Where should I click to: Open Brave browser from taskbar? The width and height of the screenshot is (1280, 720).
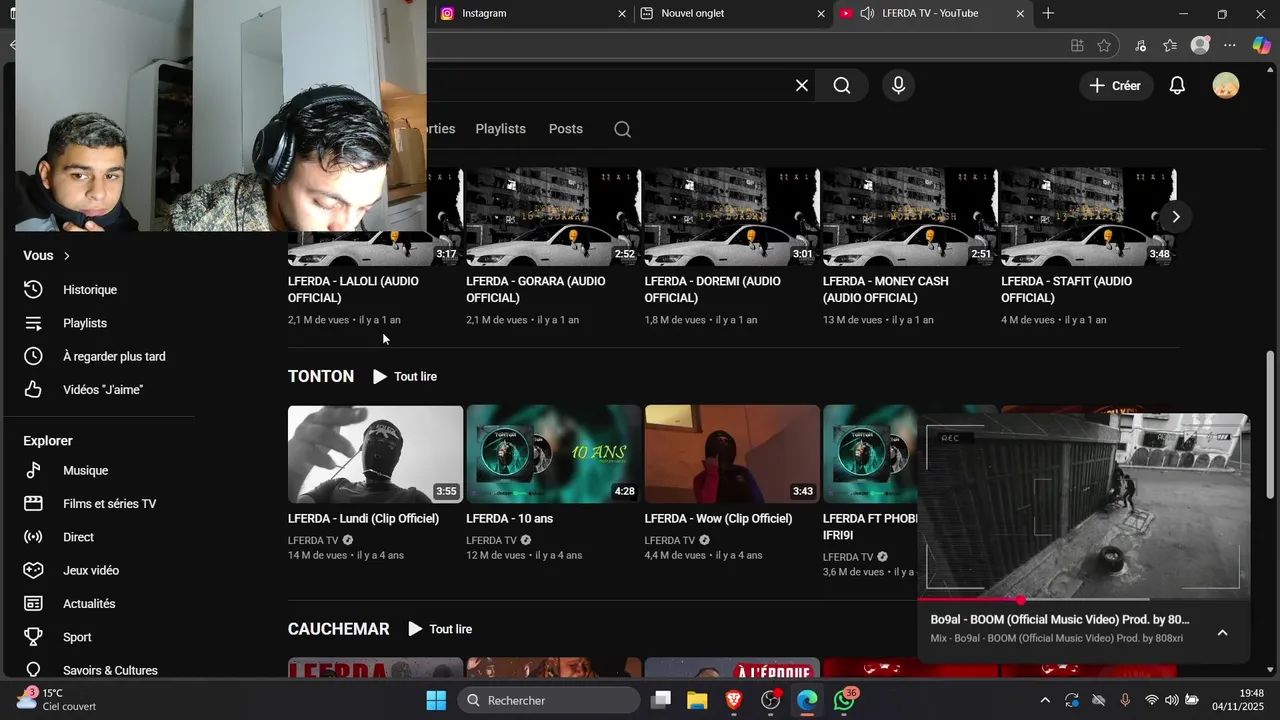734,700
